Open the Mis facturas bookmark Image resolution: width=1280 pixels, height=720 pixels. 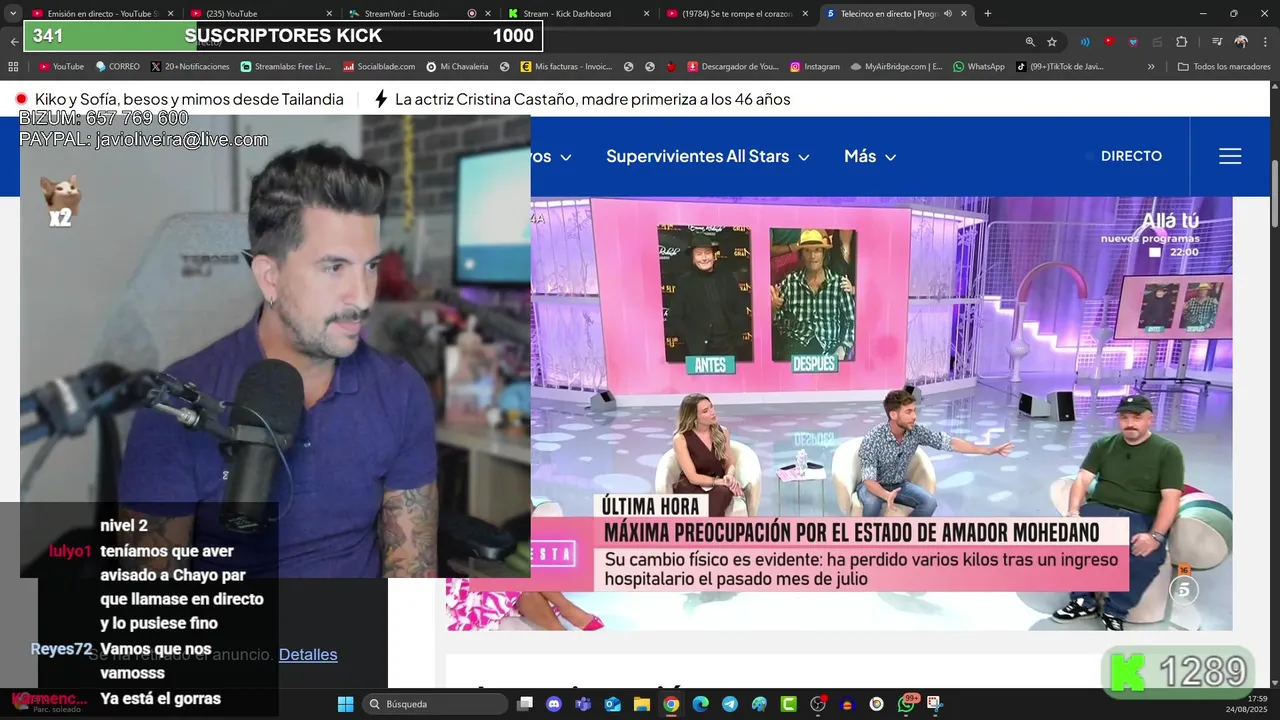click(x=566, y=67)
